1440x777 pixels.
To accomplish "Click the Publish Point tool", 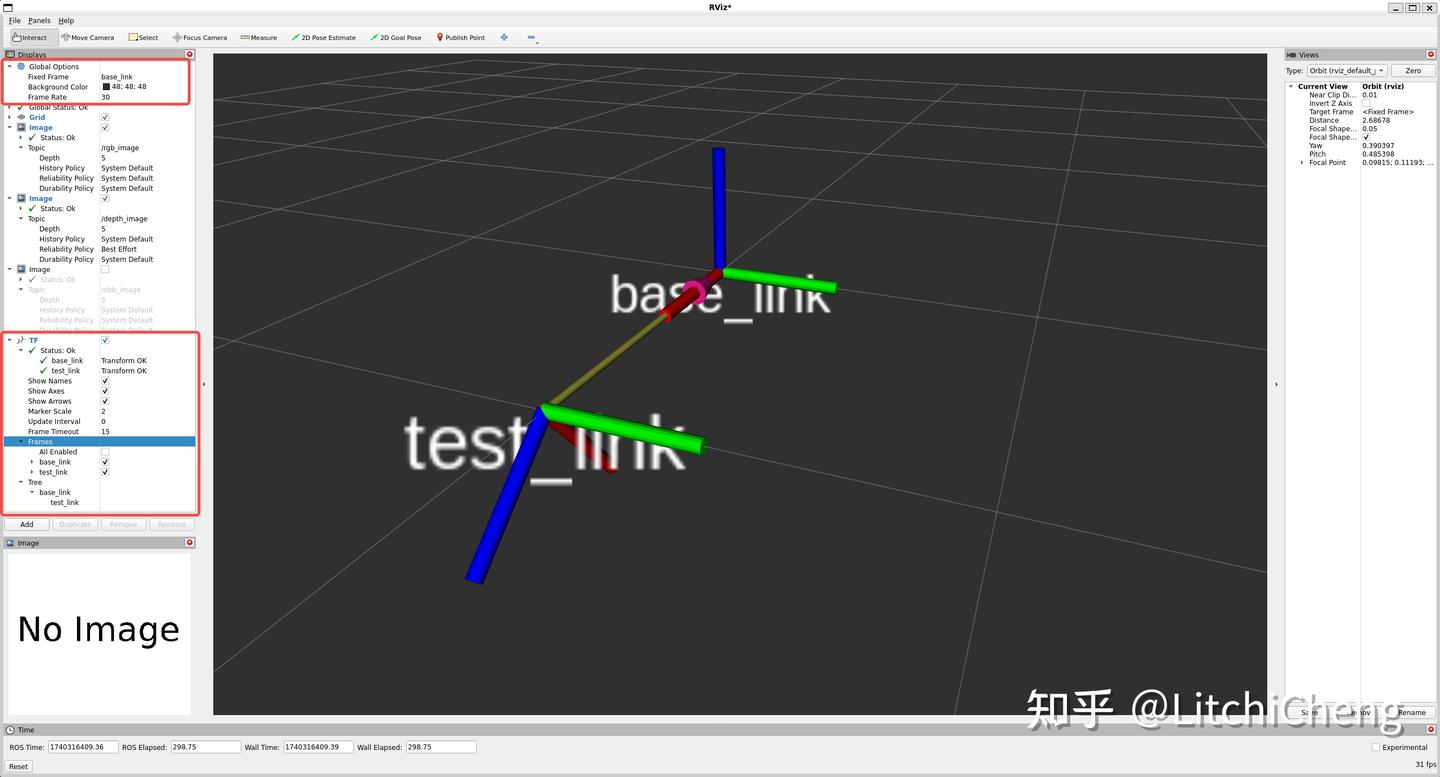I will point(458,37).
